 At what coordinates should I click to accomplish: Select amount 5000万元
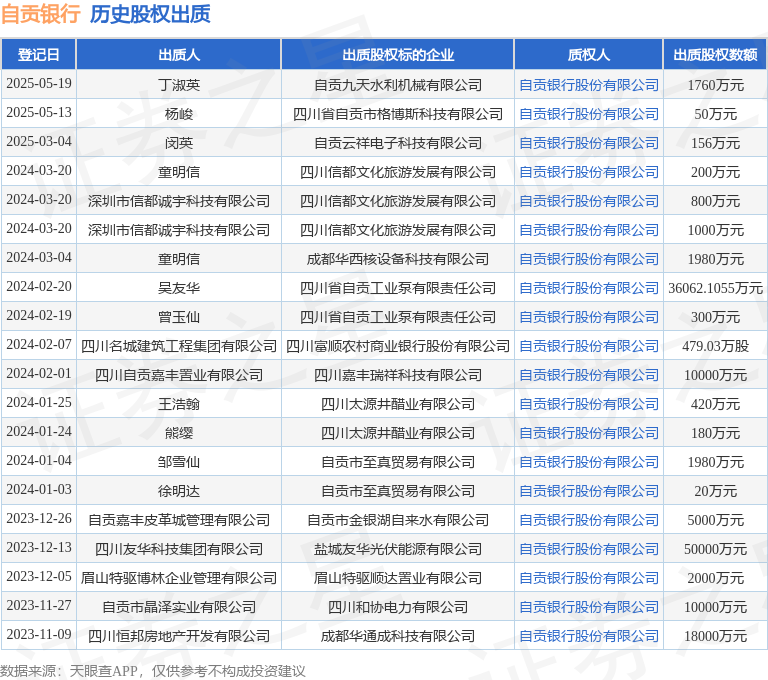715,520
